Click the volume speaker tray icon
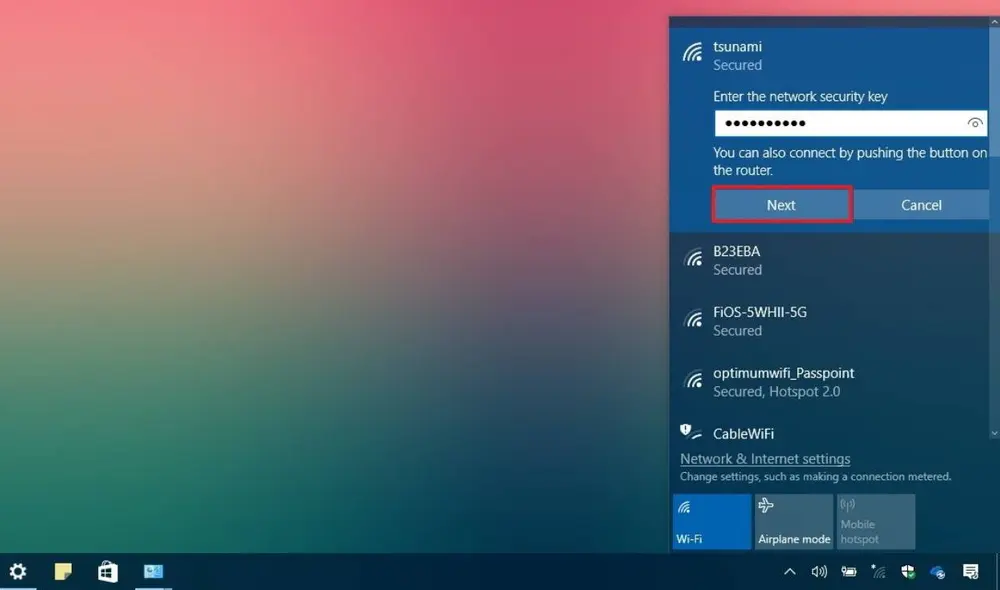This screenshot has width=1000, height=590. click(x=819, y=572)
